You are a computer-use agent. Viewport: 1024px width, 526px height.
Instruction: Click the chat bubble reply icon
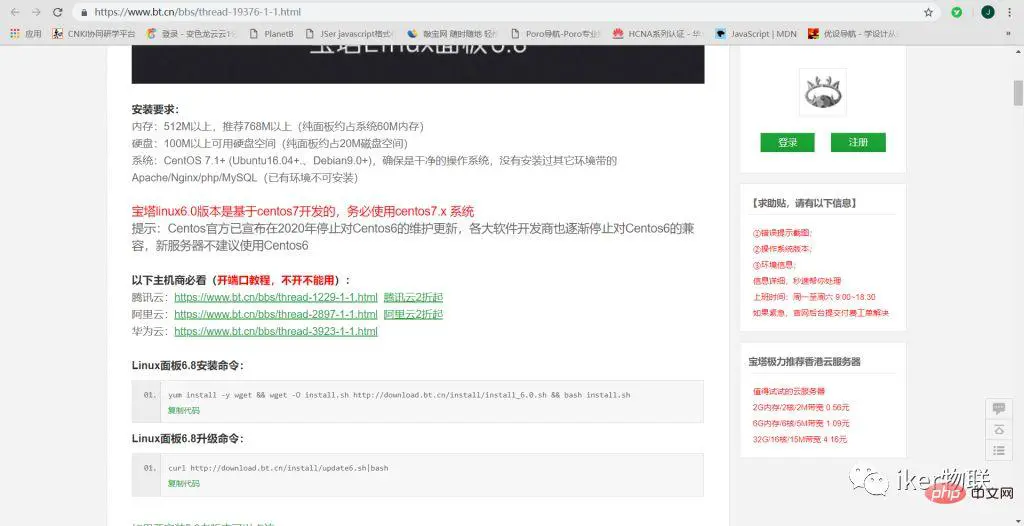[x=999, y=408]
